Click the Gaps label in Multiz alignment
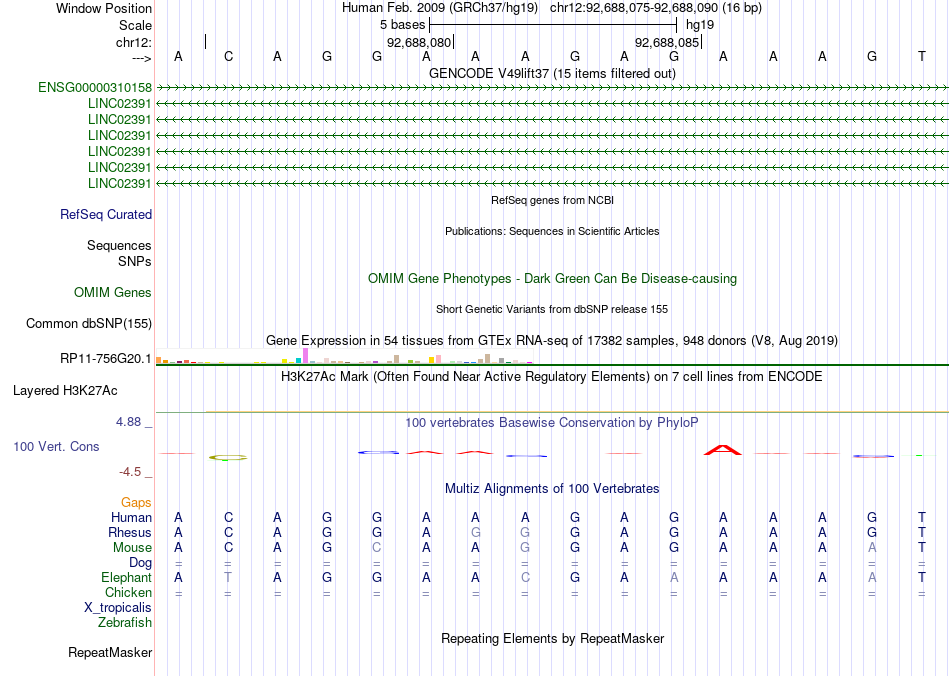950x676 pixels. coord(136,502)
